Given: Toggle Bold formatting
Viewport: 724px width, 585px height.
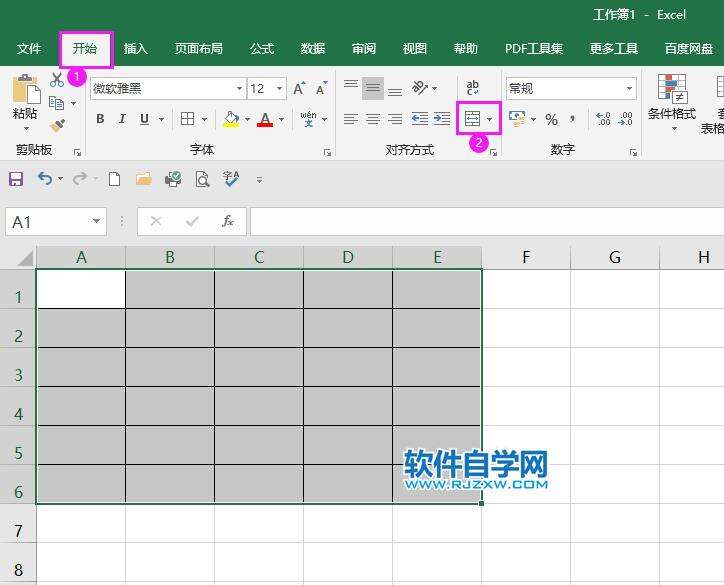Looking at the screenshot, I should click(x=100, y=119).
